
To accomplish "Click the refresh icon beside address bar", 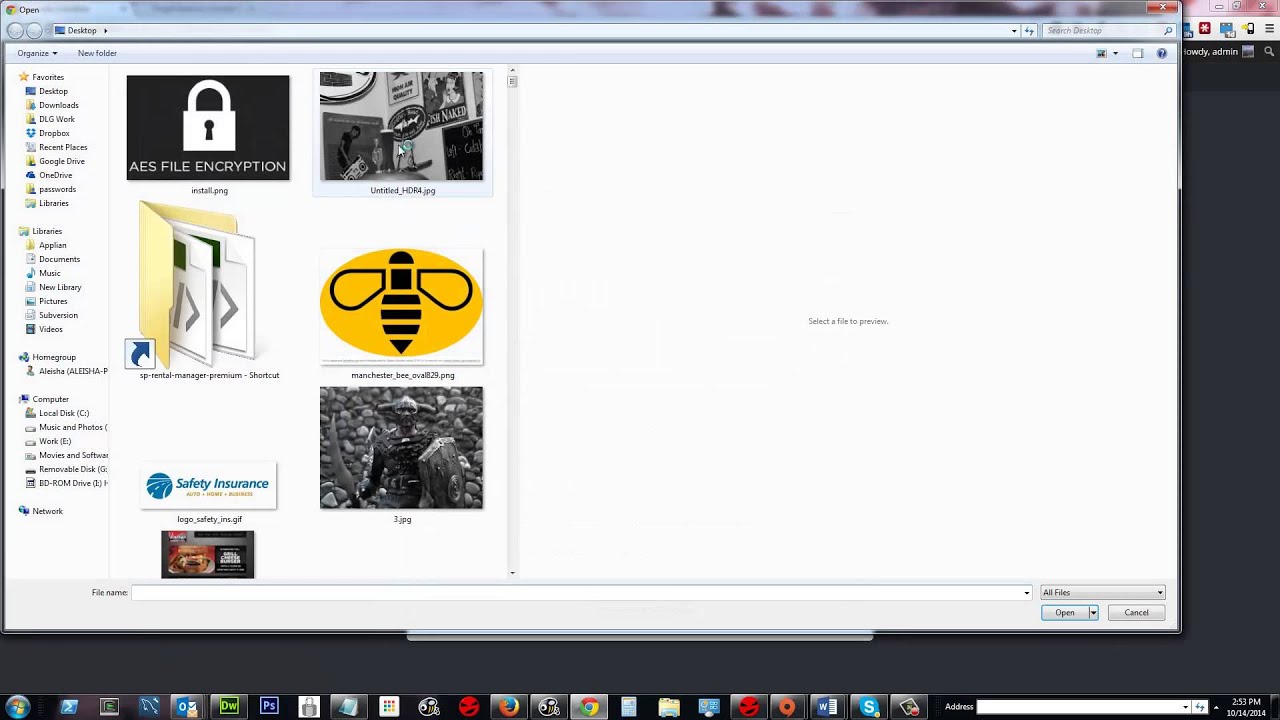I will click(1029, 31).
